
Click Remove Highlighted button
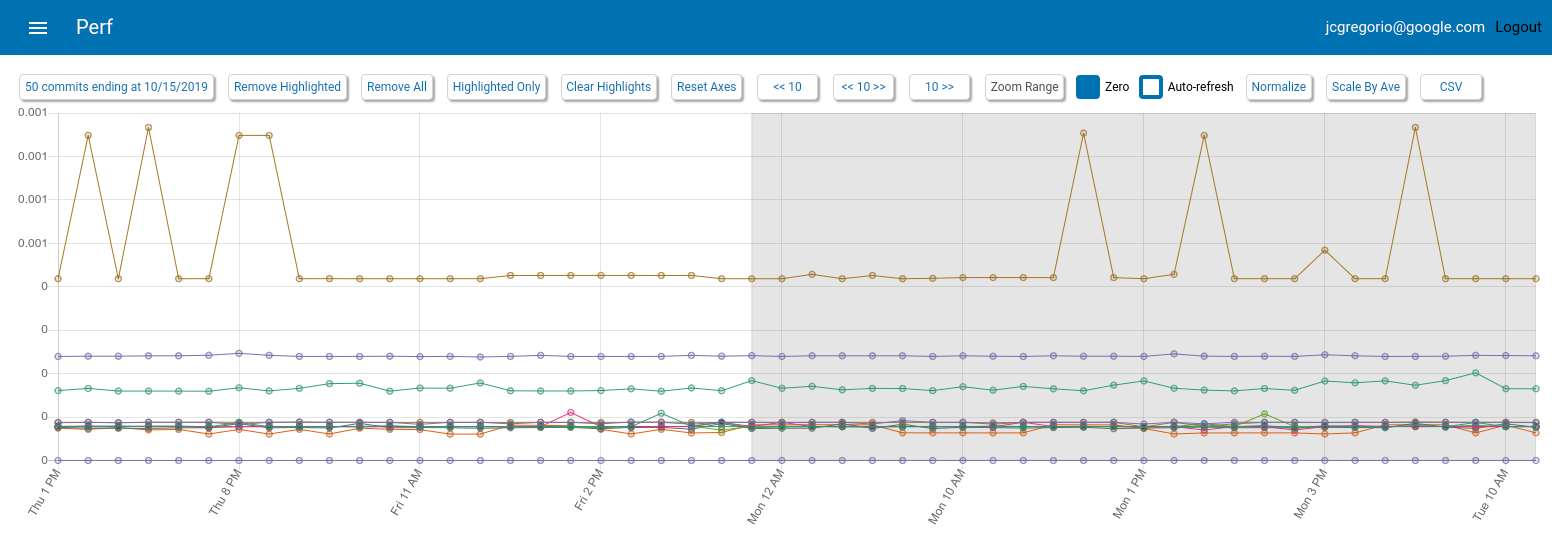287,87
